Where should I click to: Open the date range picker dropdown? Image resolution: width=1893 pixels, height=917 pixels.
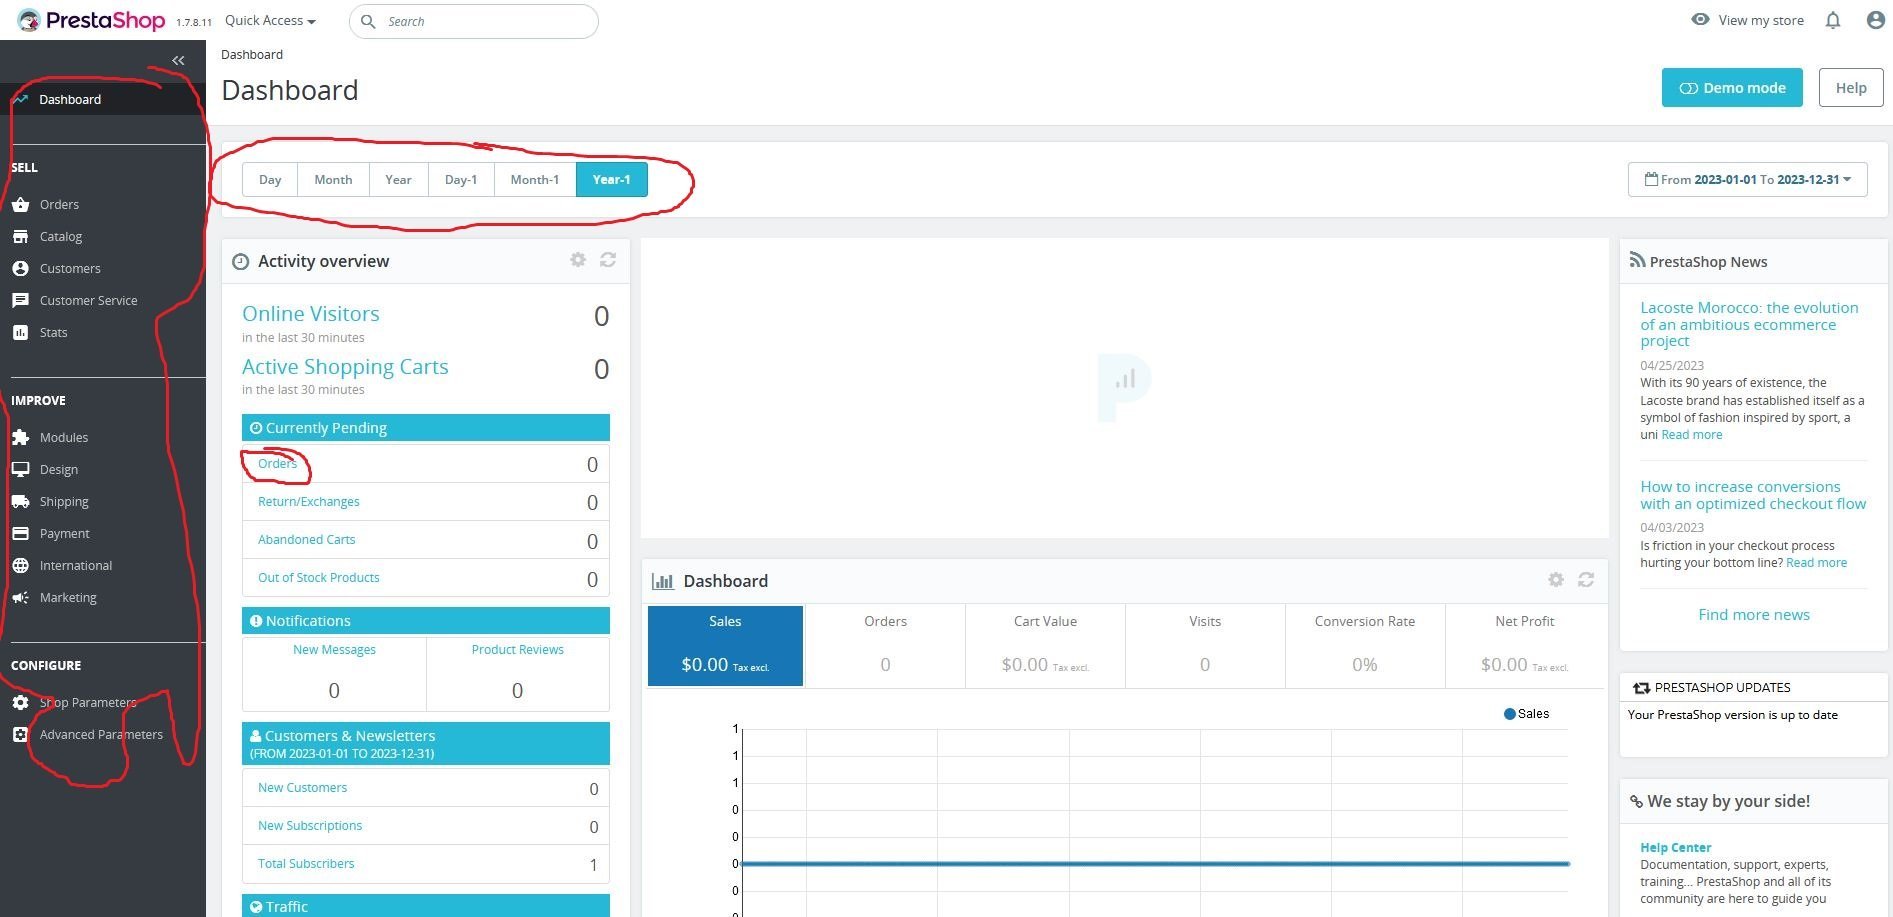point(1748,180)
